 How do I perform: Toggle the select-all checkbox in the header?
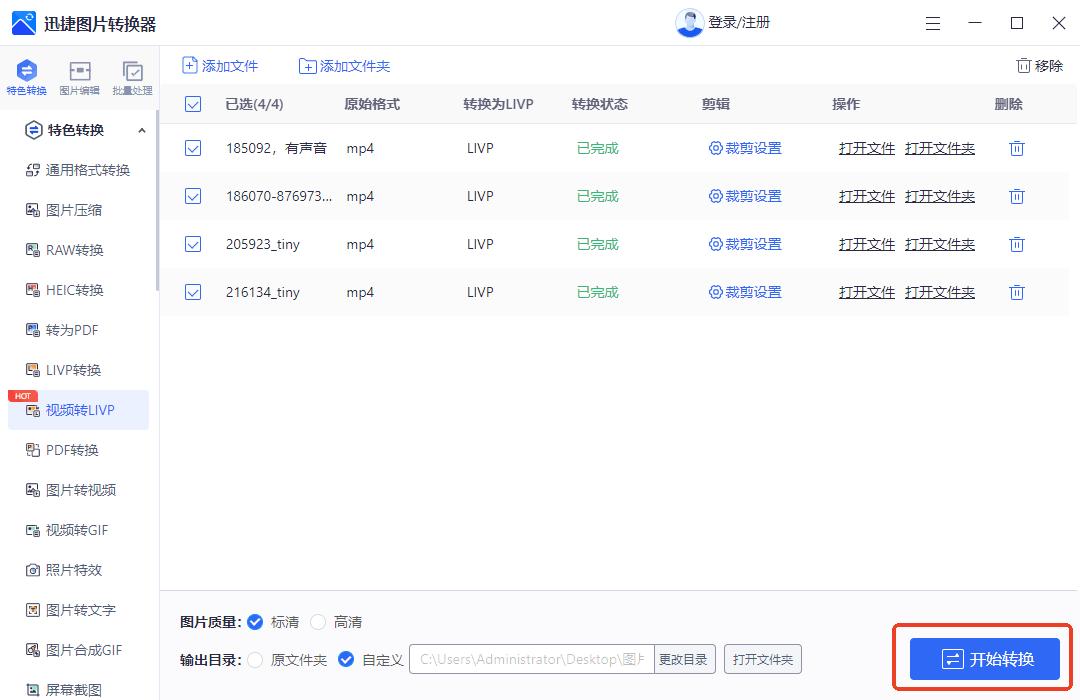[193, 103]
